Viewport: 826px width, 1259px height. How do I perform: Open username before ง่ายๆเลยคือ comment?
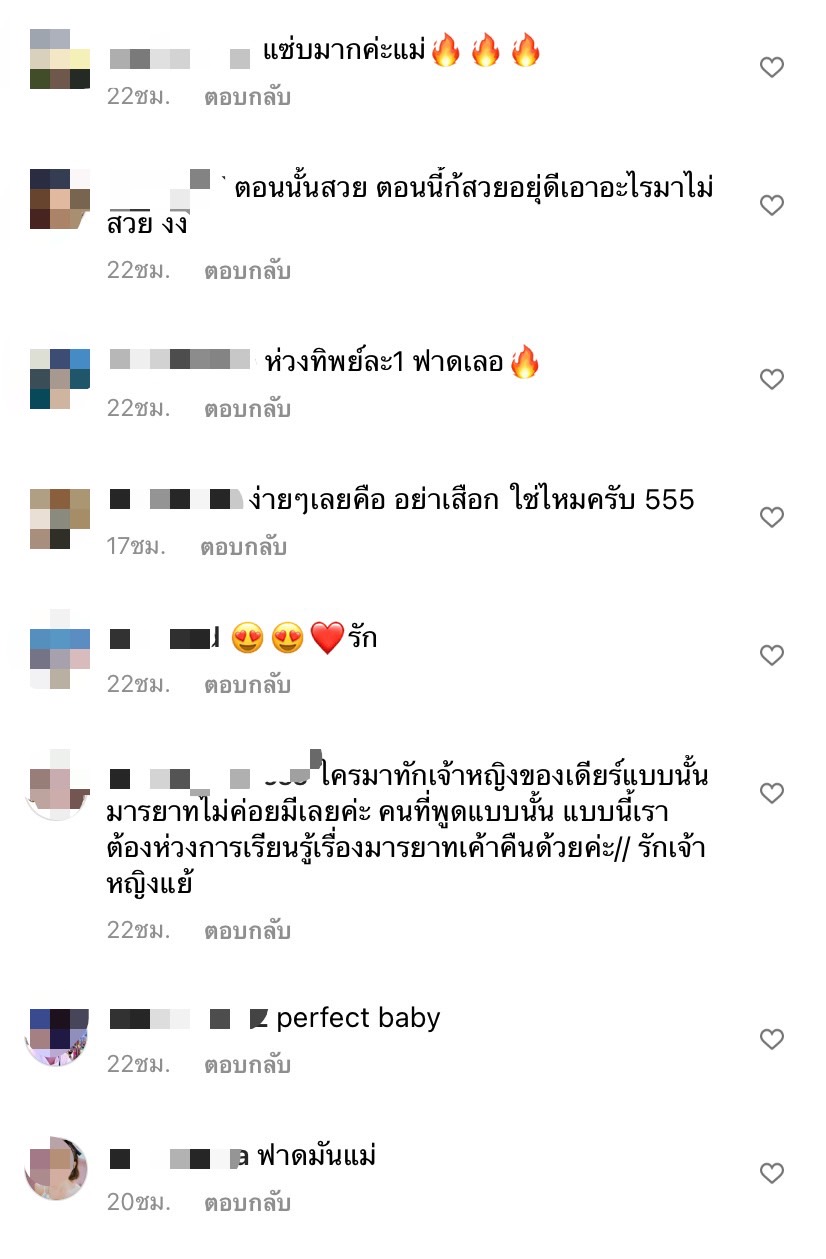tap(176, 499)
